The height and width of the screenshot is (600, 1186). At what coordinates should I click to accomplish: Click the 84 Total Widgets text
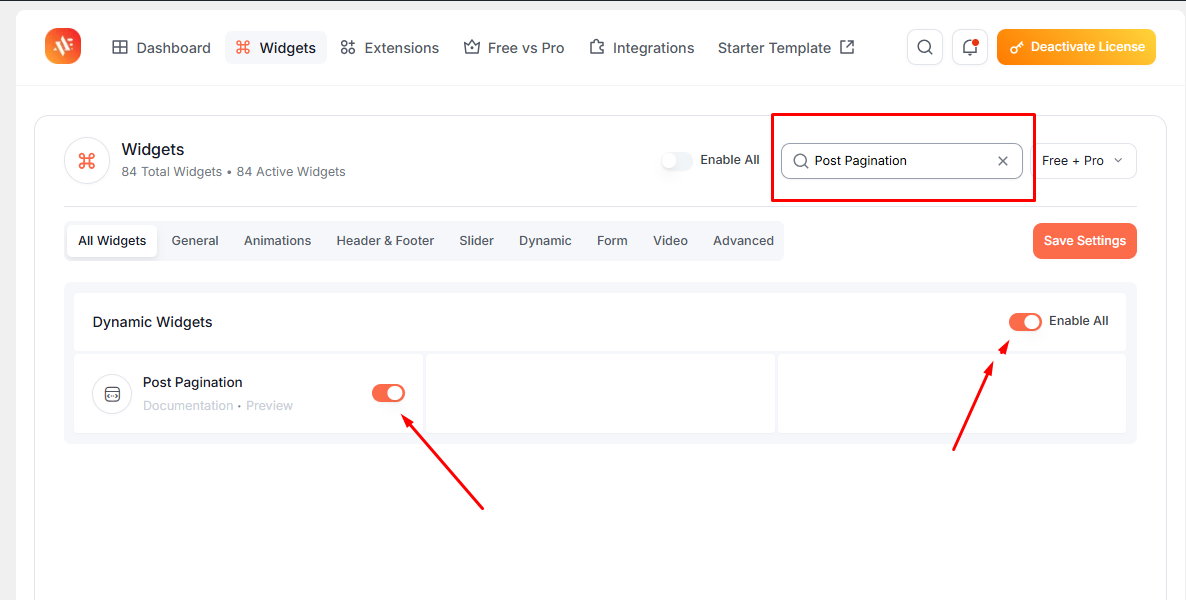(x=172, y=172)
